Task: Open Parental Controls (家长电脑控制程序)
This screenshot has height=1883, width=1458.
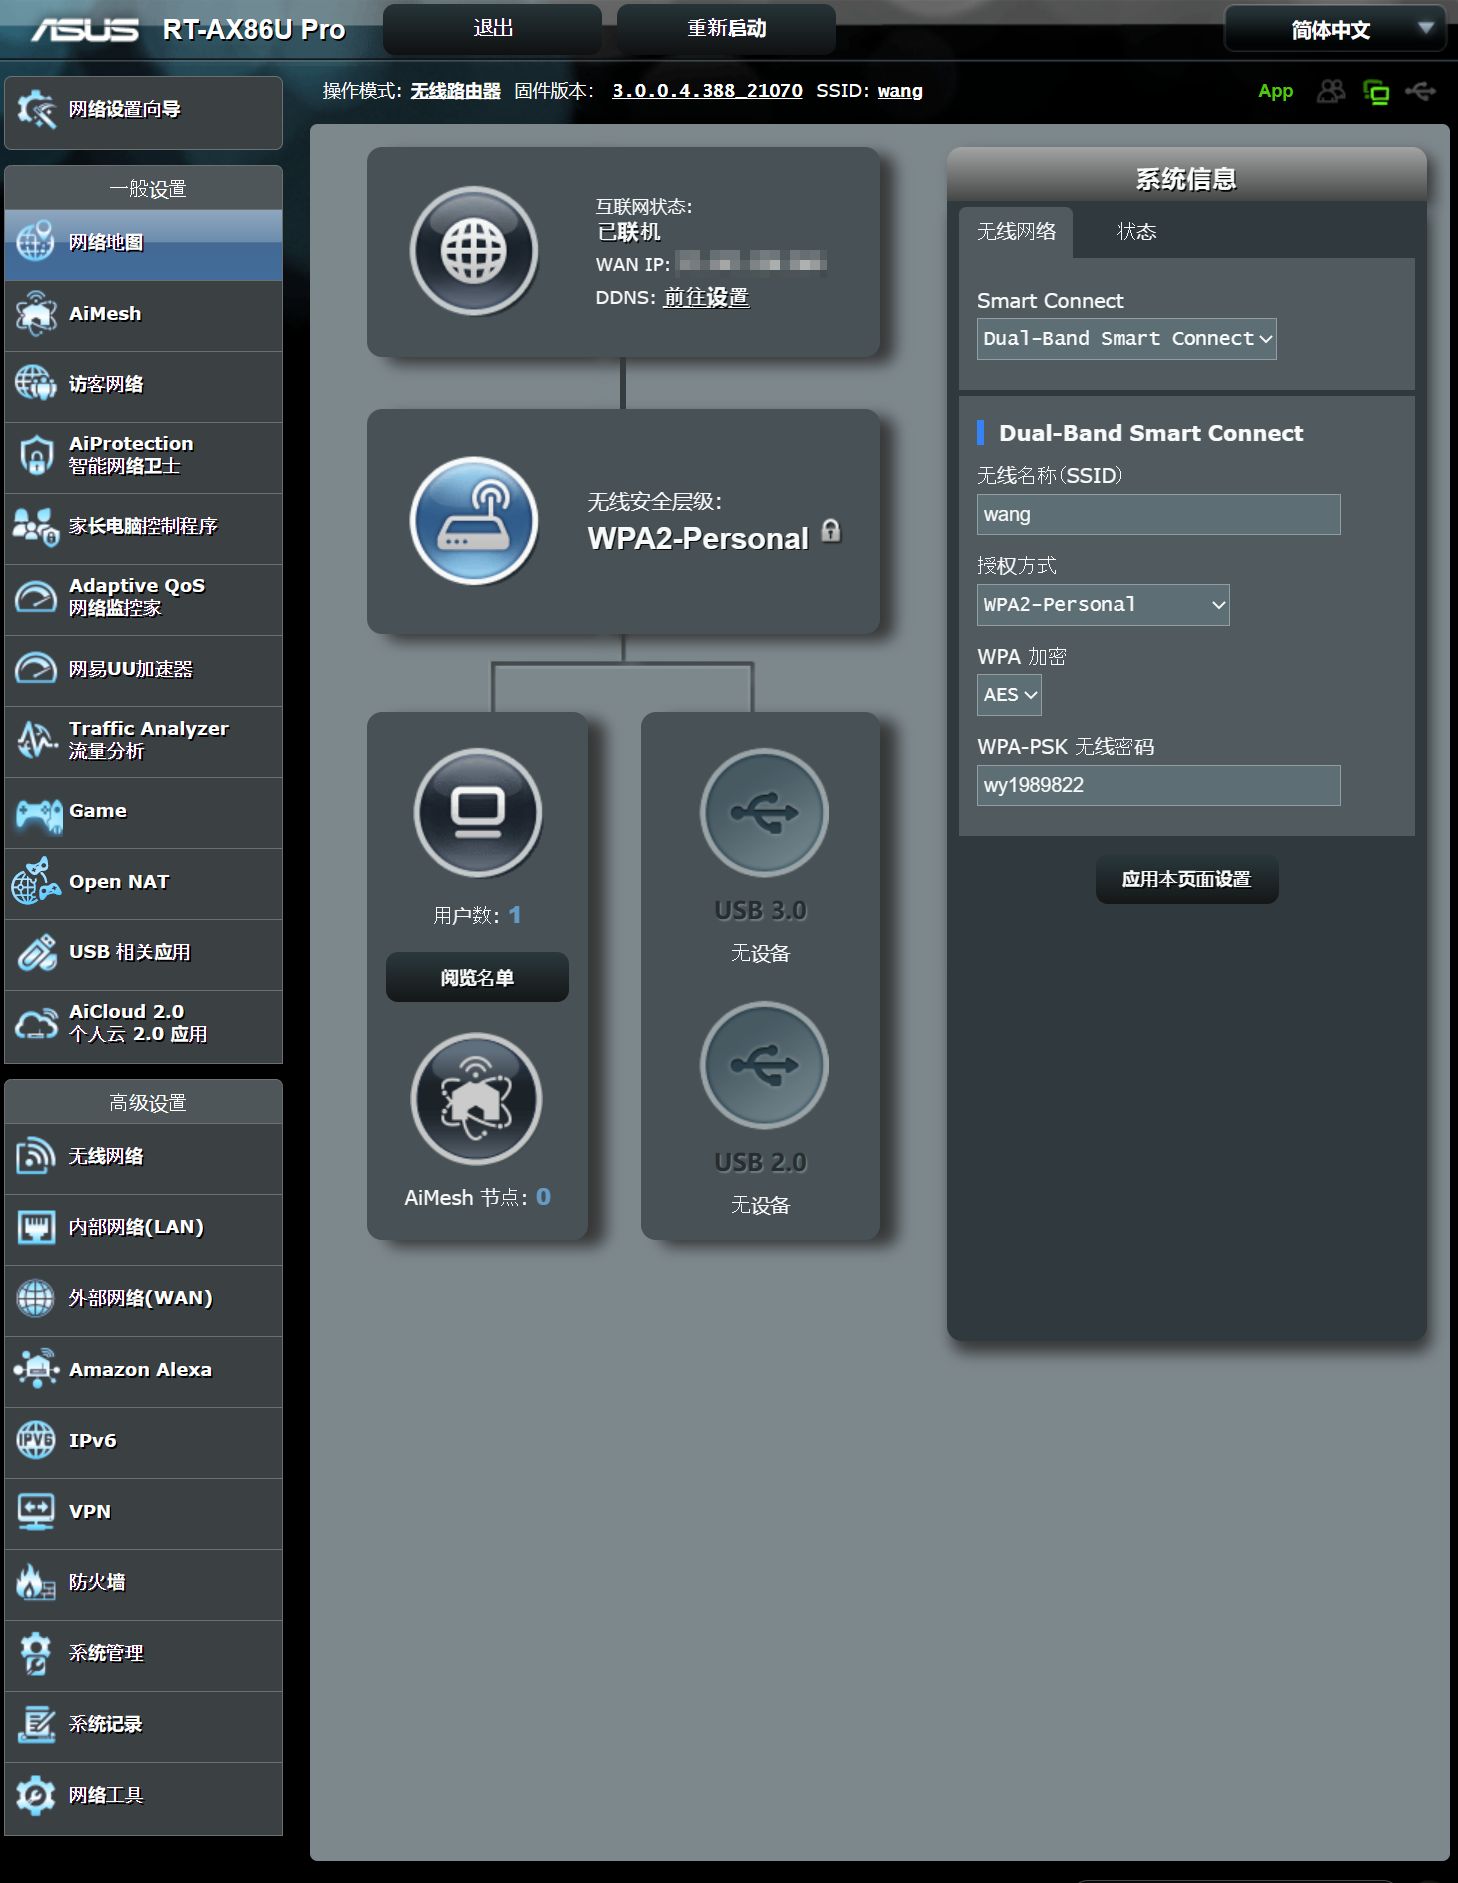Action: click(x=143, y=528)
